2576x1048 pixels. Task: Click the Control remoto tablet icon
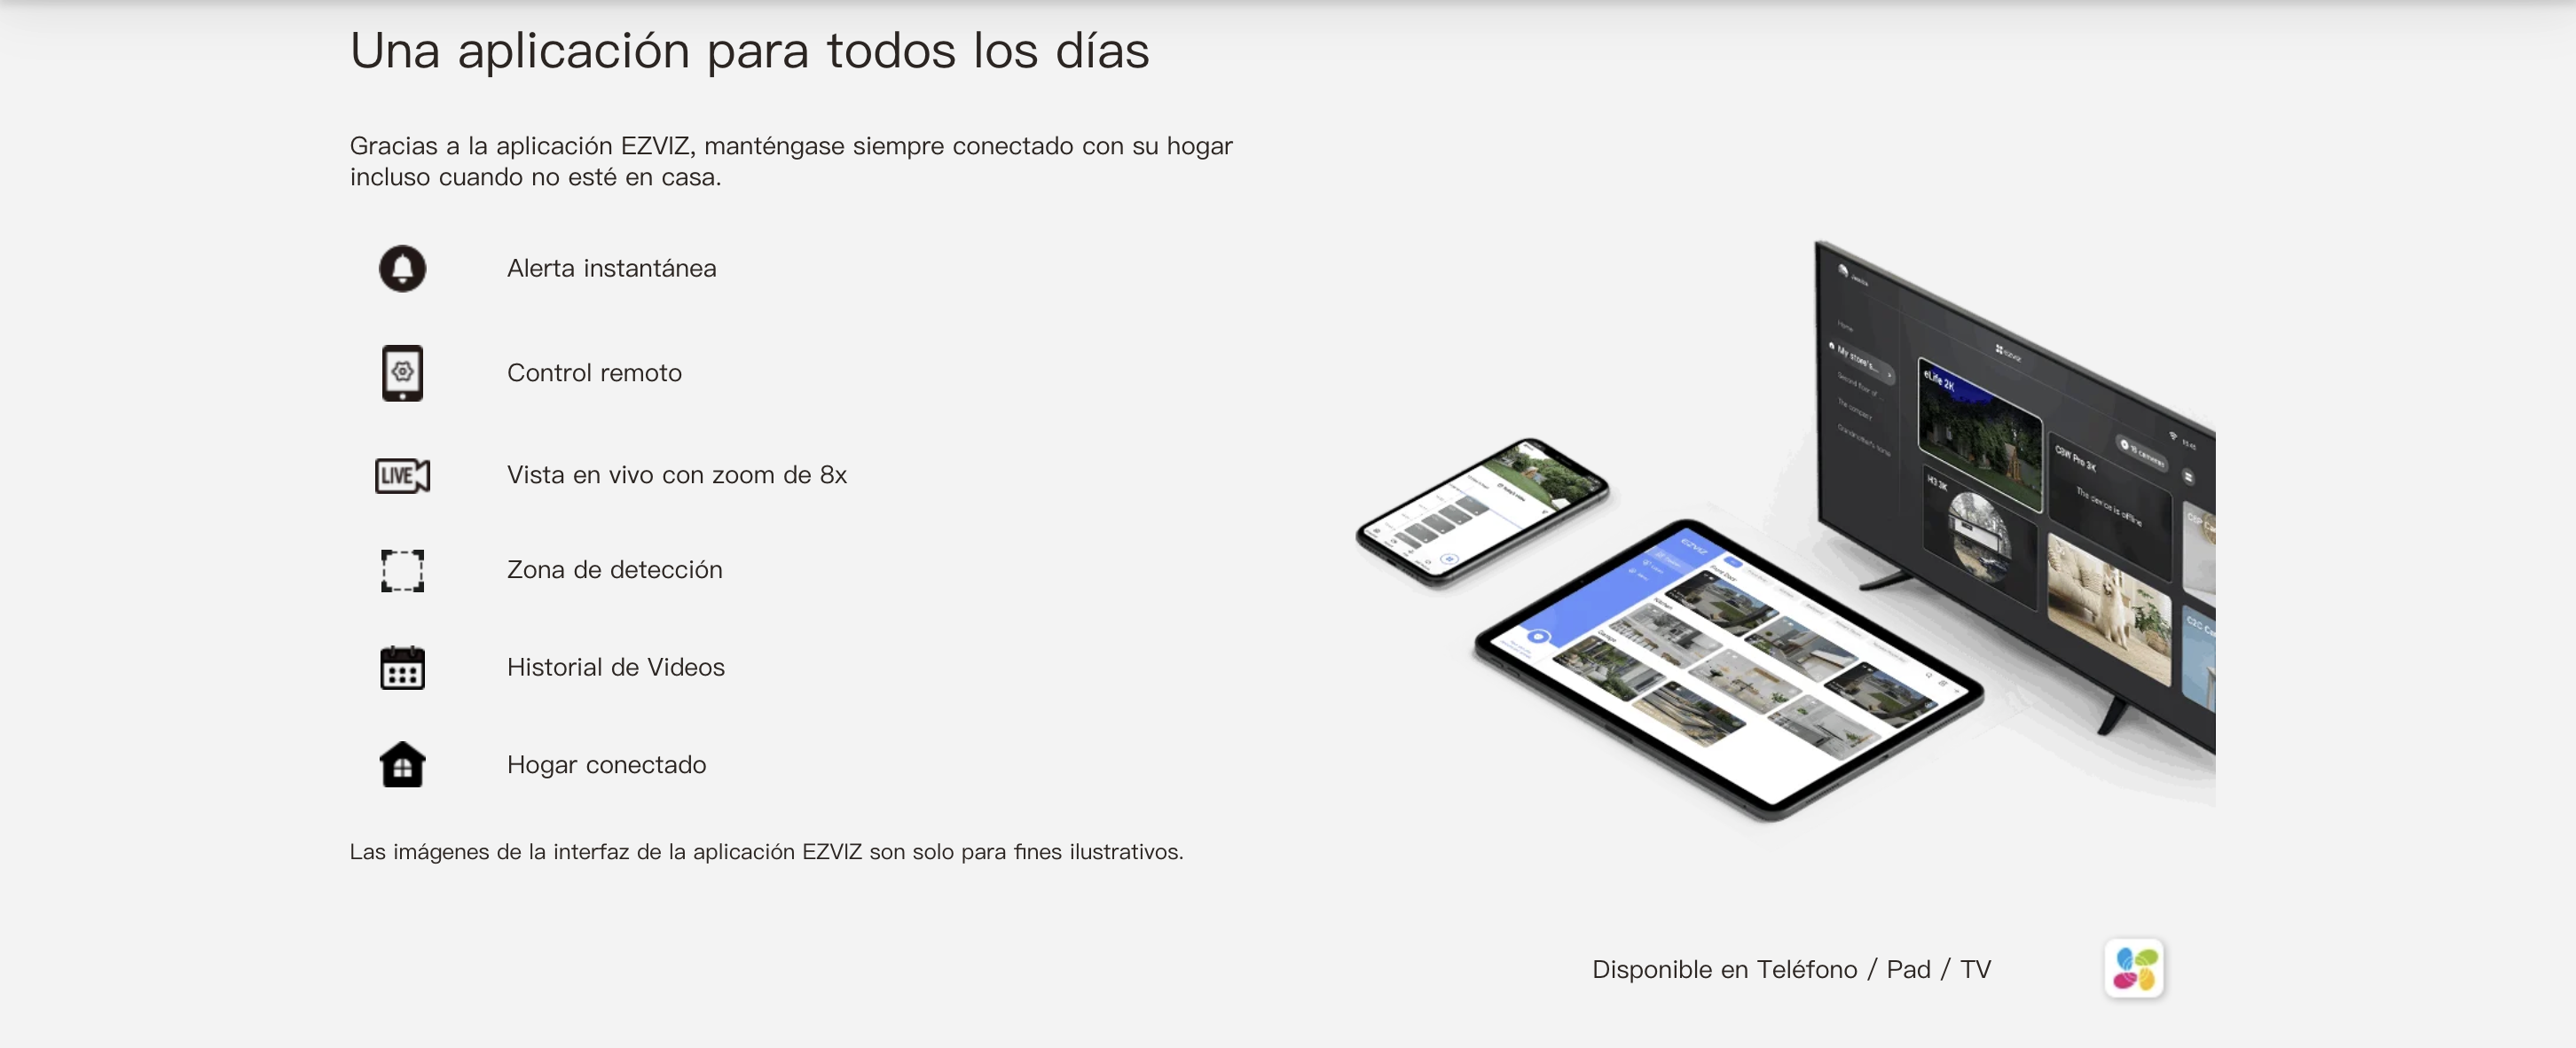tap(402, 373)
